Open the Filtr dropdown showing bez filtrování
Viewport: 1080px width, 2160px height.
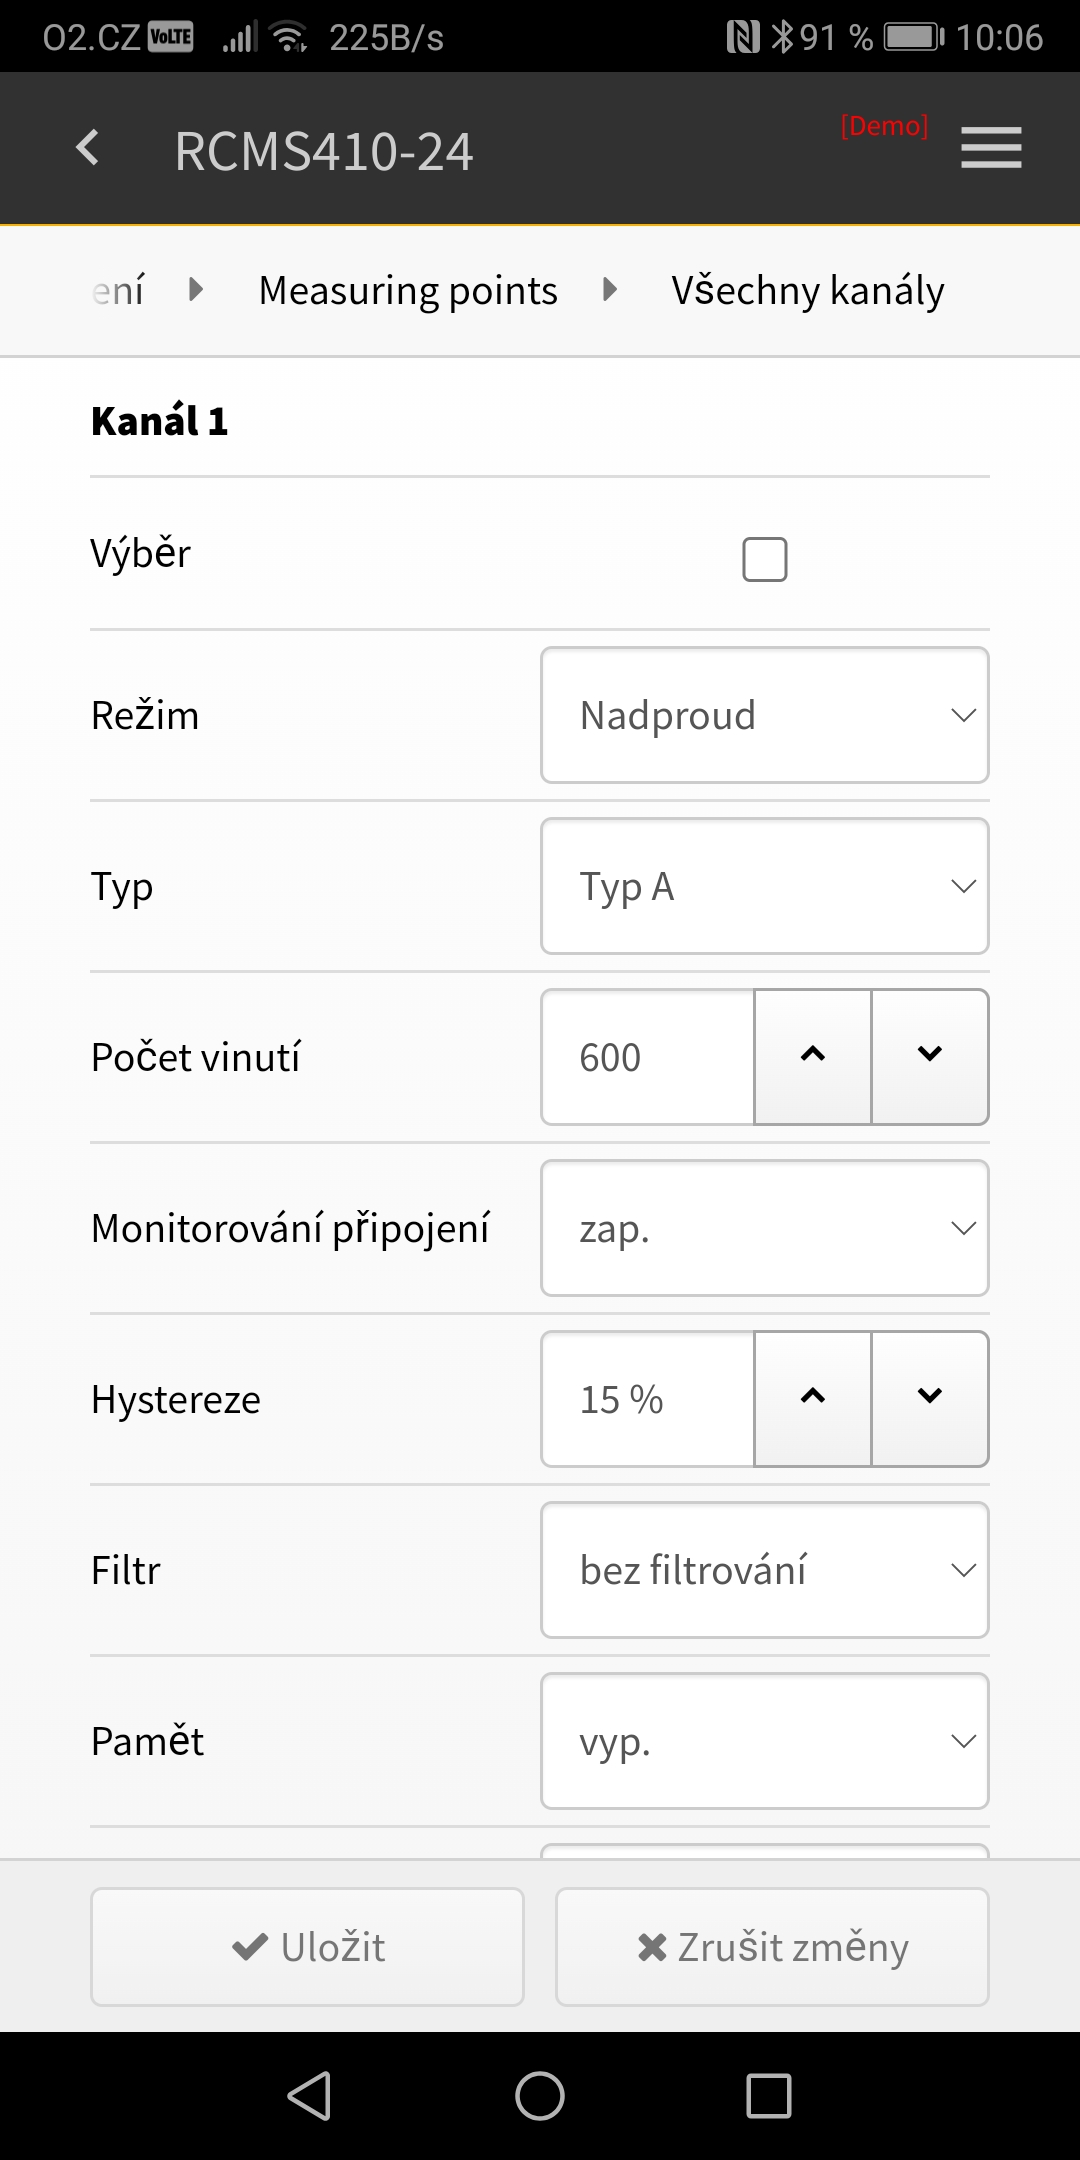pos(764,1570)
